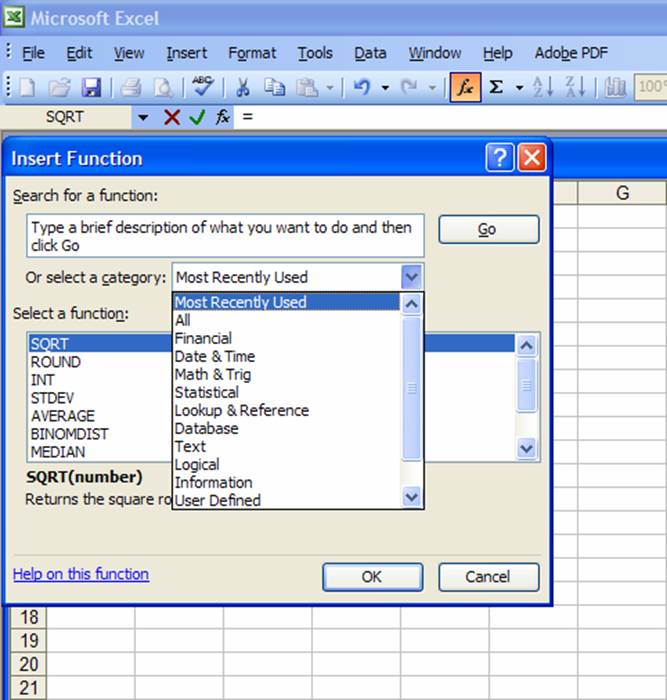Click the Chart Wizard icon
This screenshot has height=700, width=667.
click(615, 87)
